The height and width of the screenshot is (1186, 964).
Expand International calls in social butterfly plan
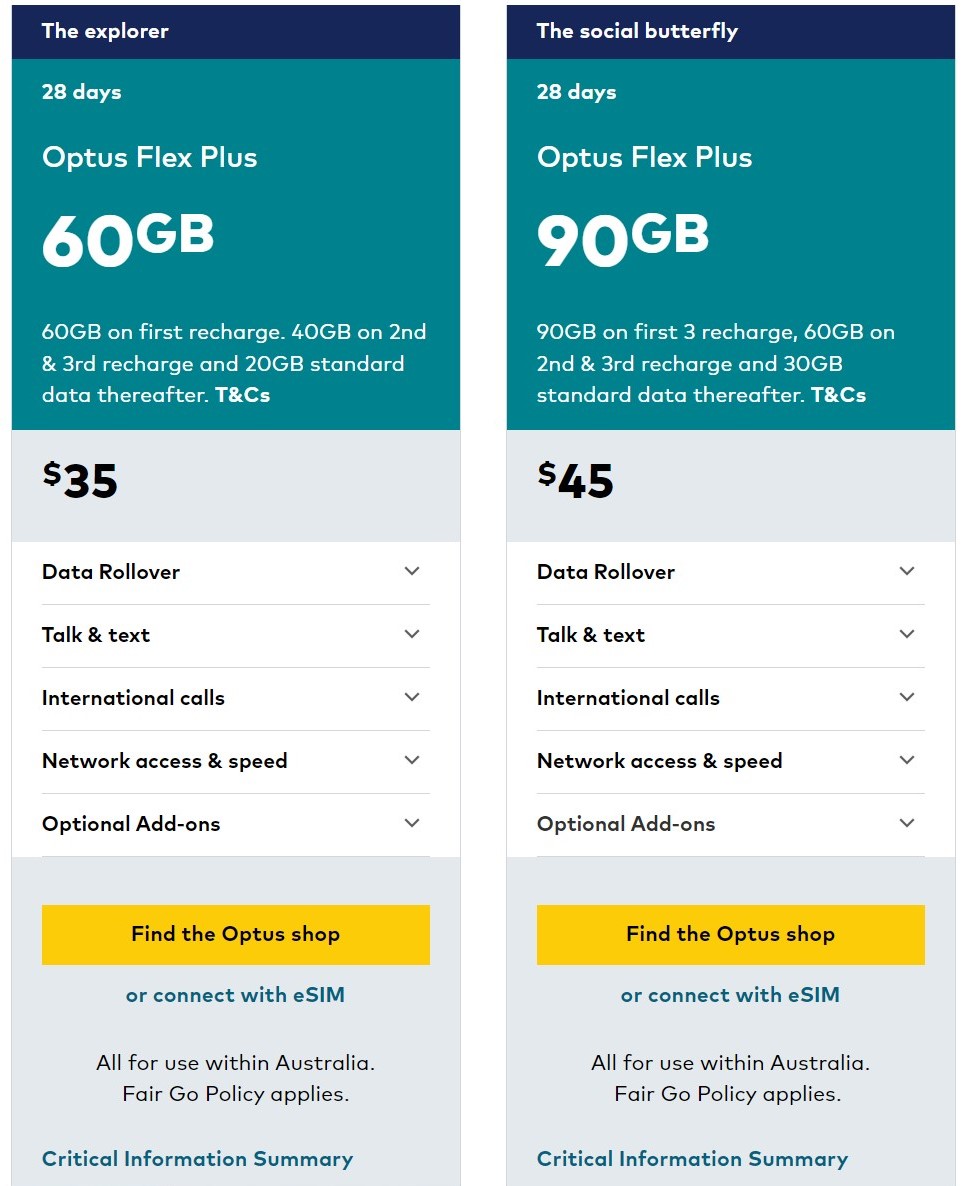point(730,698)
